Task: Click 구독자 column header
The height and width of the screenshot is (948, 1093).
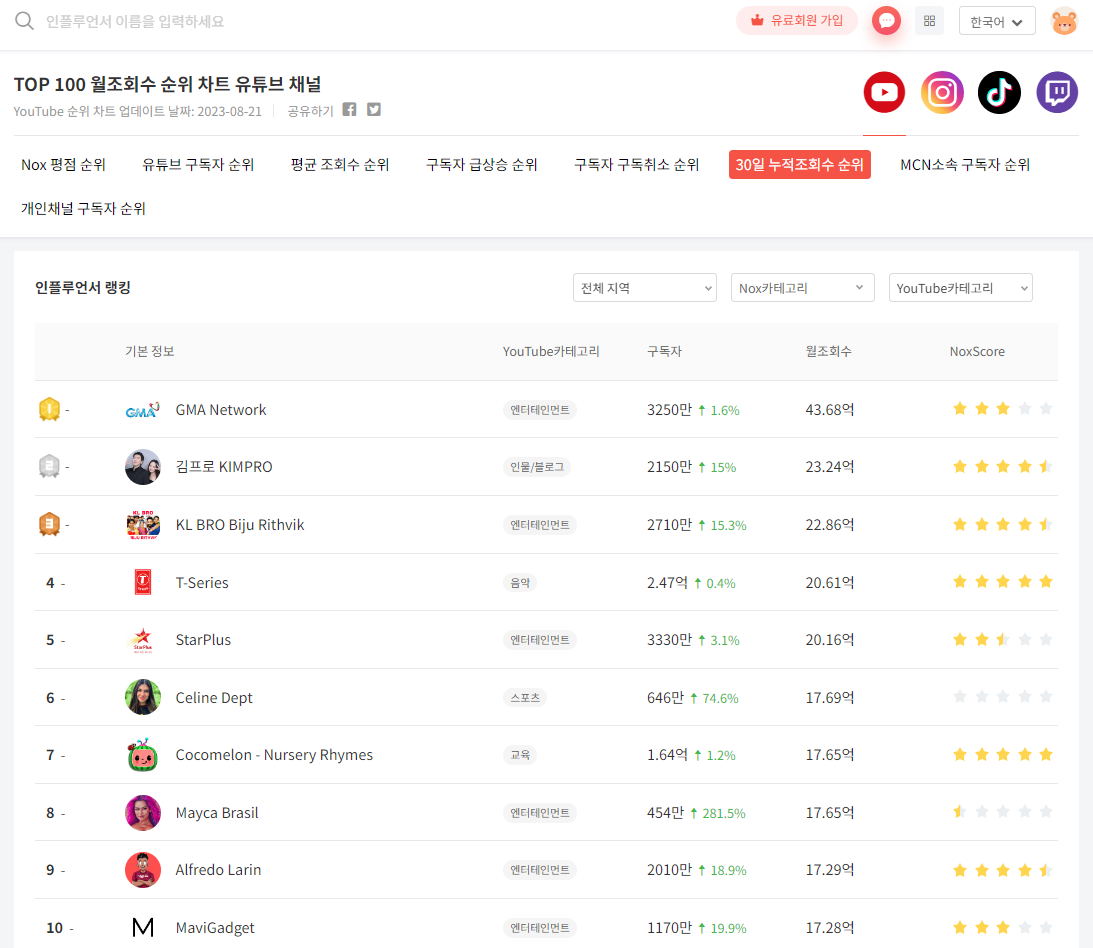Action: [664, 351]
